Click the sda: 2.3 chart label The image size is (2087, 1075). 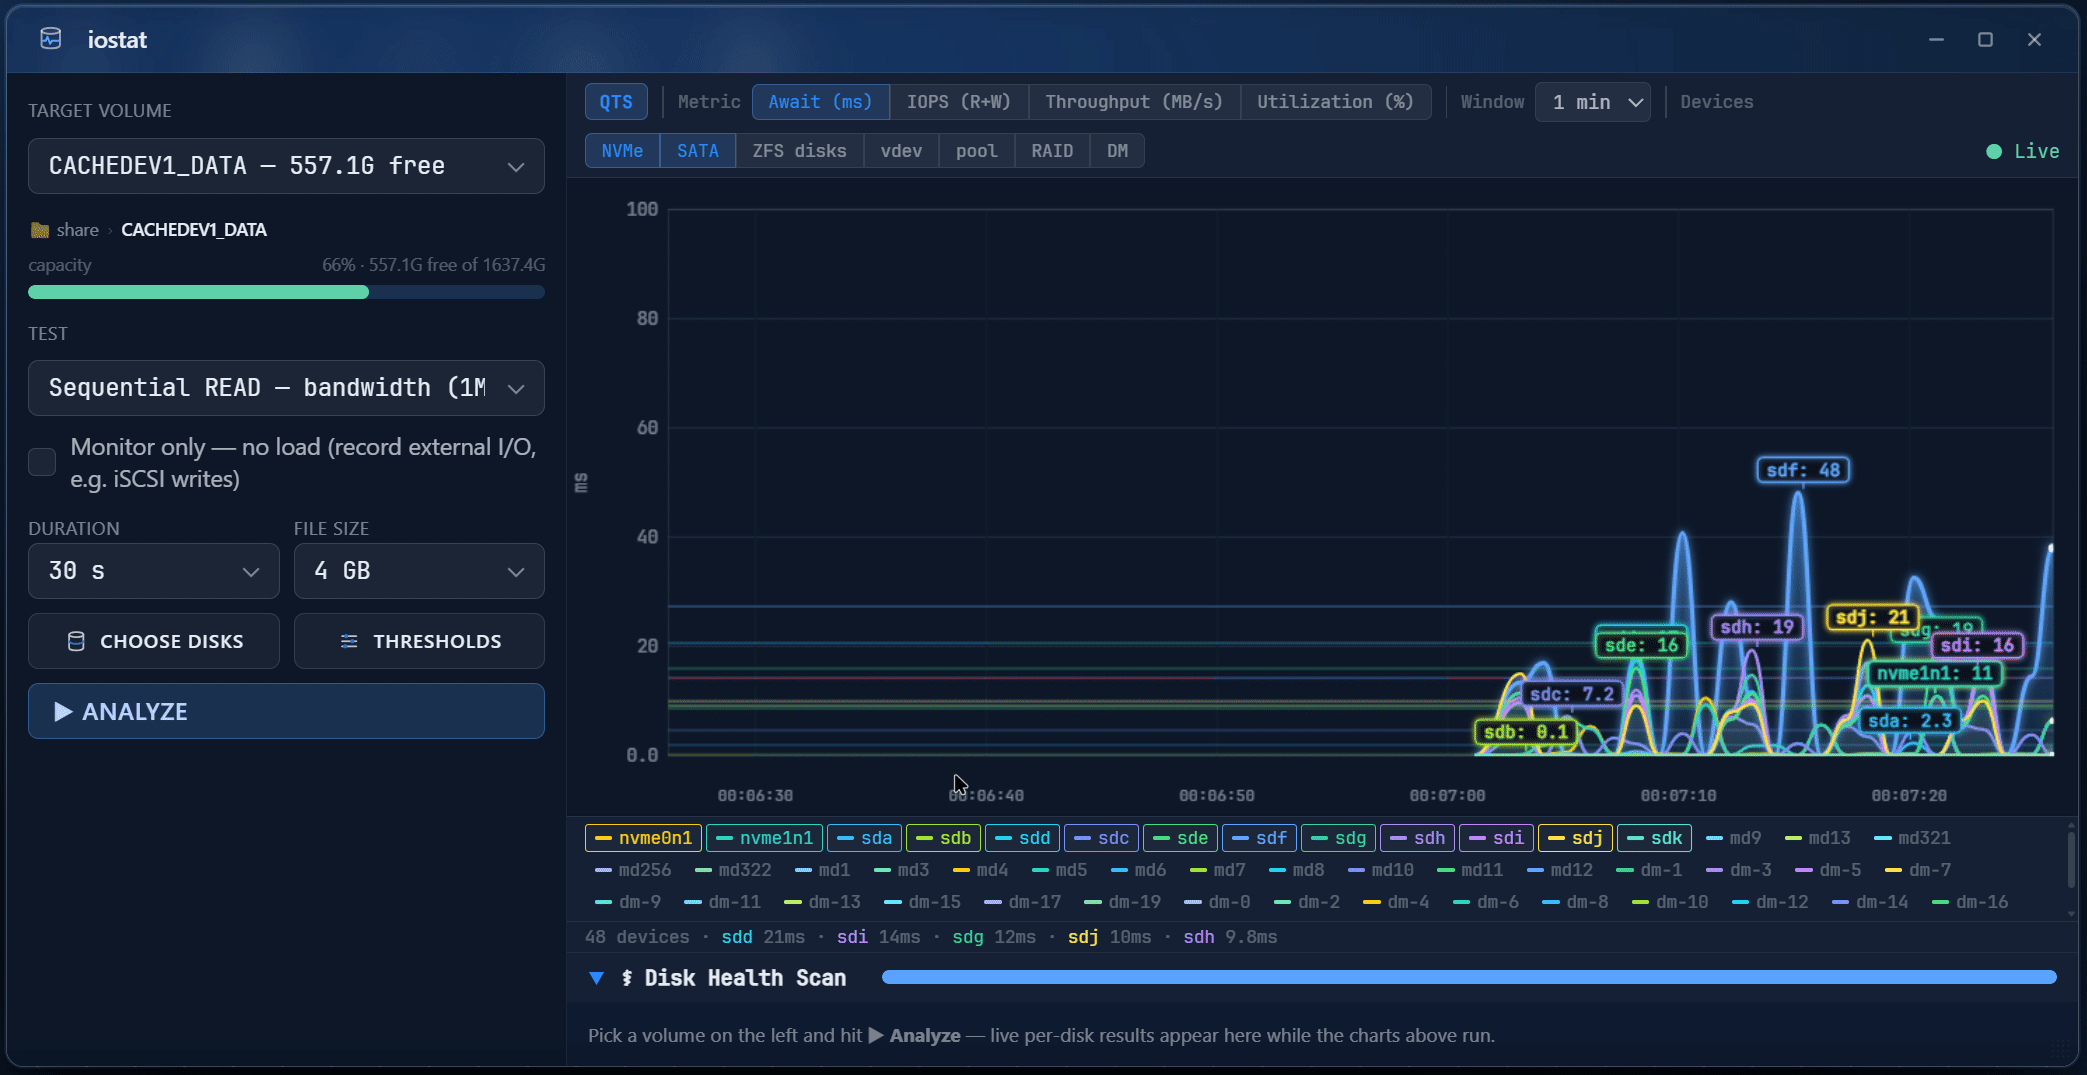tap(1909, 720)
